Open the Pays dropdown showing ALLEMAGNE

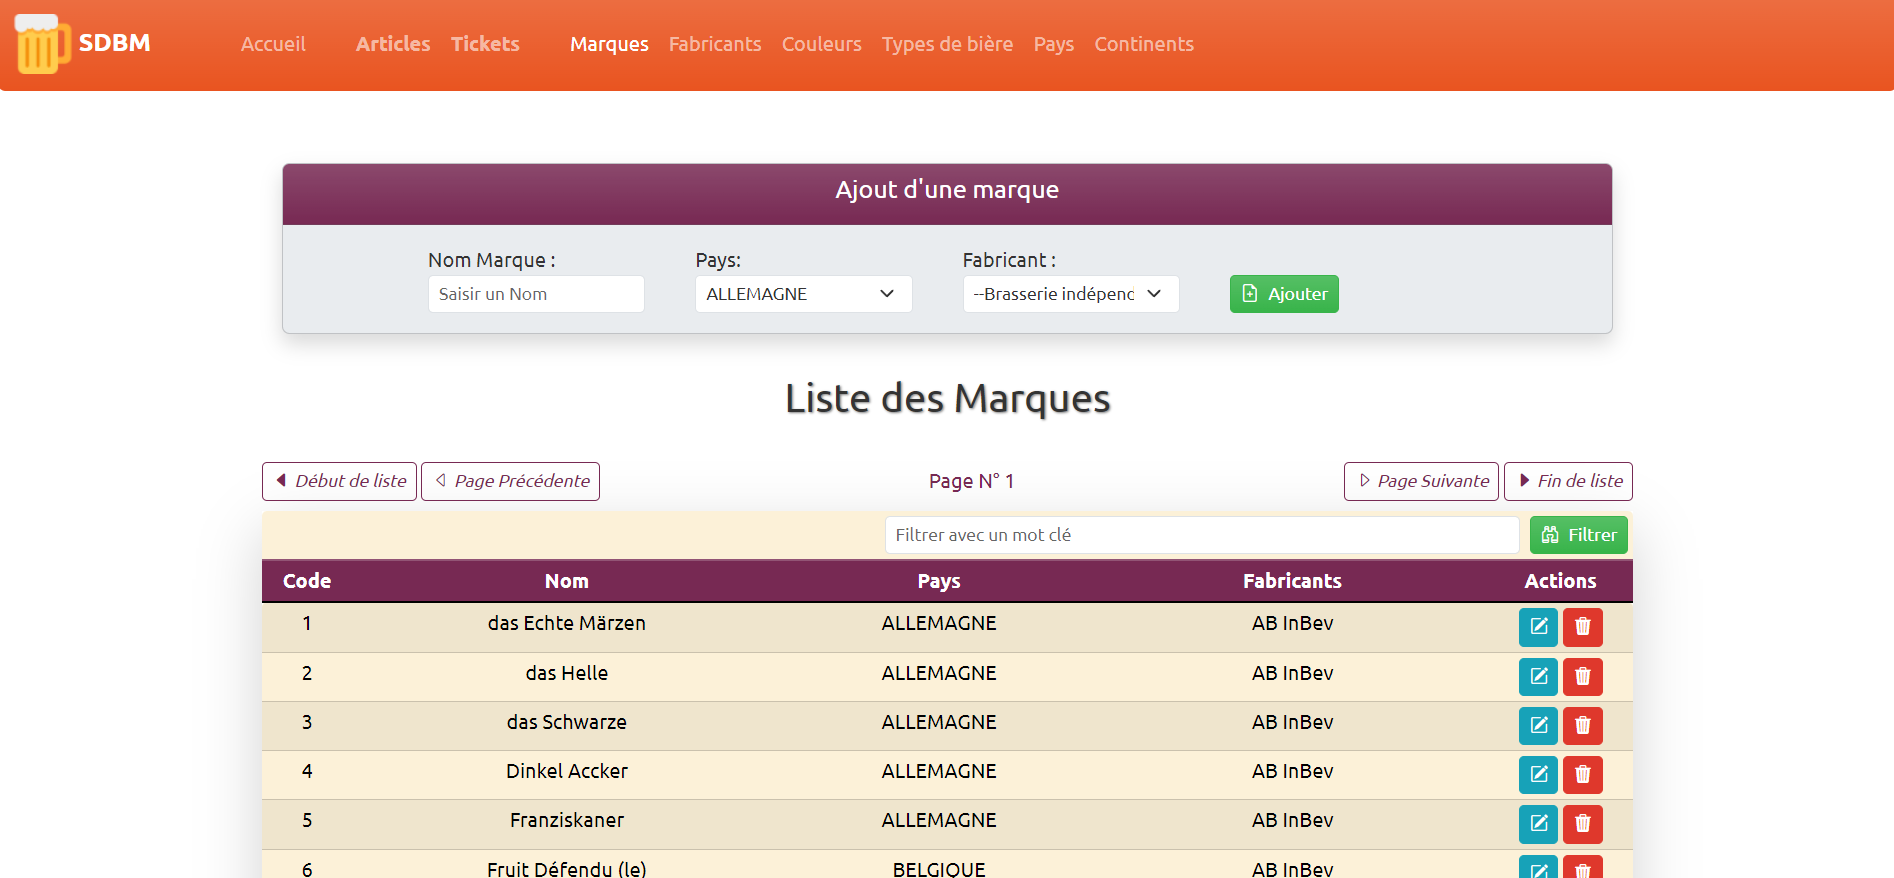pos(803,294)
